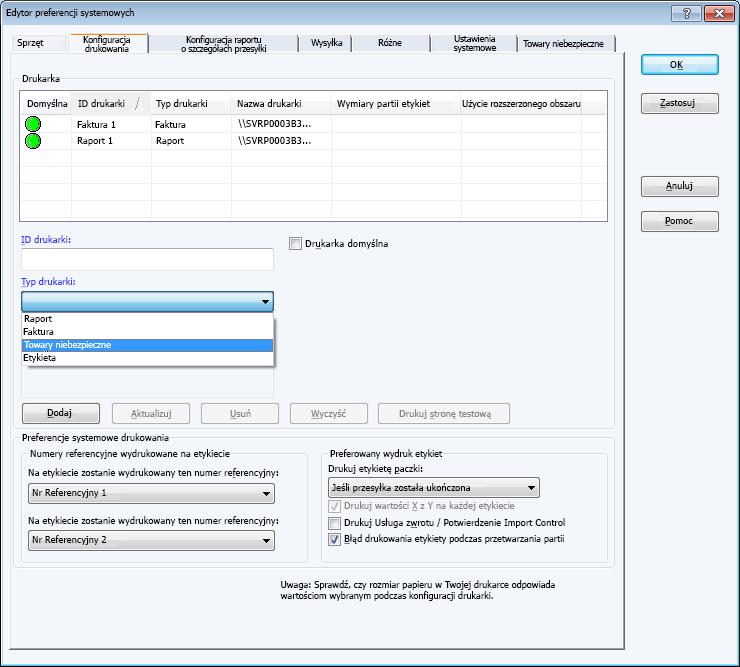This screenshot has width=740, height=667.
Task: Close the Edytor preferencji systemowych window
Action: pyautogui.click(x=719, y=13)
